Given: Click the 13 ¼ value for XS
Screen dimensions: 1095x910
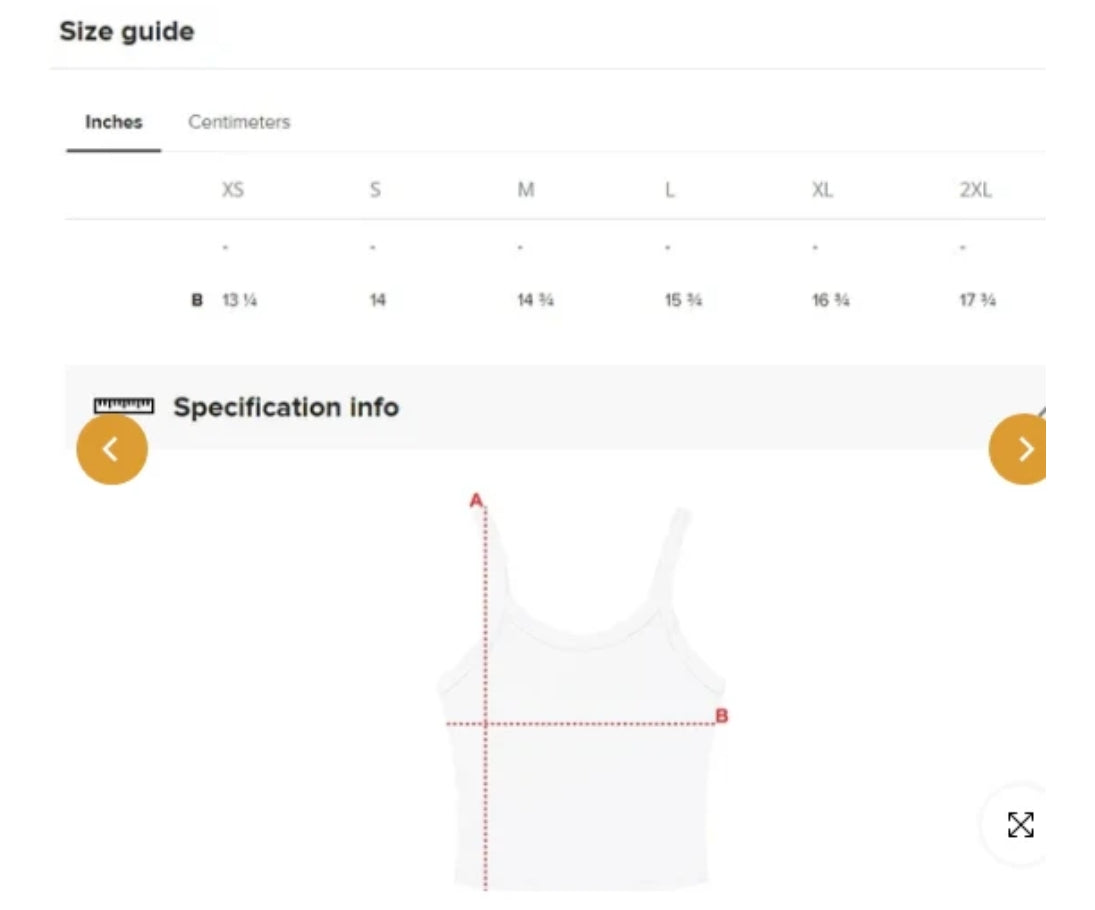Looking at the screenshot, I should (x=240, y=300).
